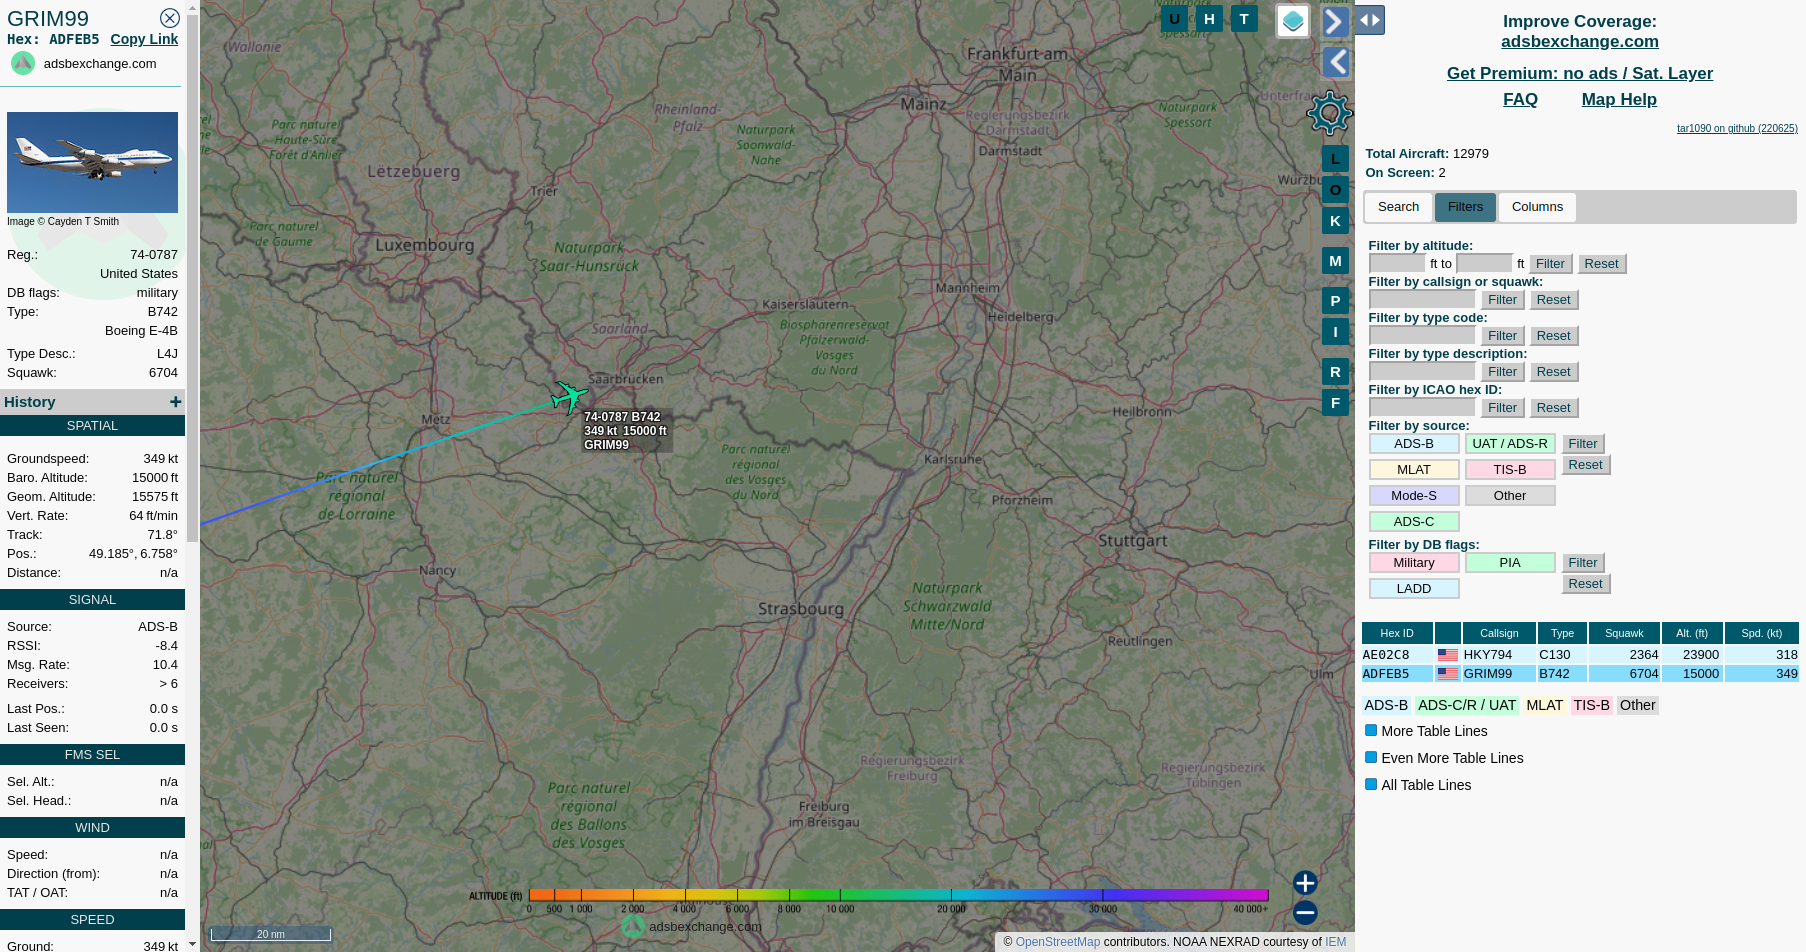Image resolution: width=1806 pixels, height=952 pixels.
Task: Enable More Table Lines checkbox
Action: click(1372, 731)
